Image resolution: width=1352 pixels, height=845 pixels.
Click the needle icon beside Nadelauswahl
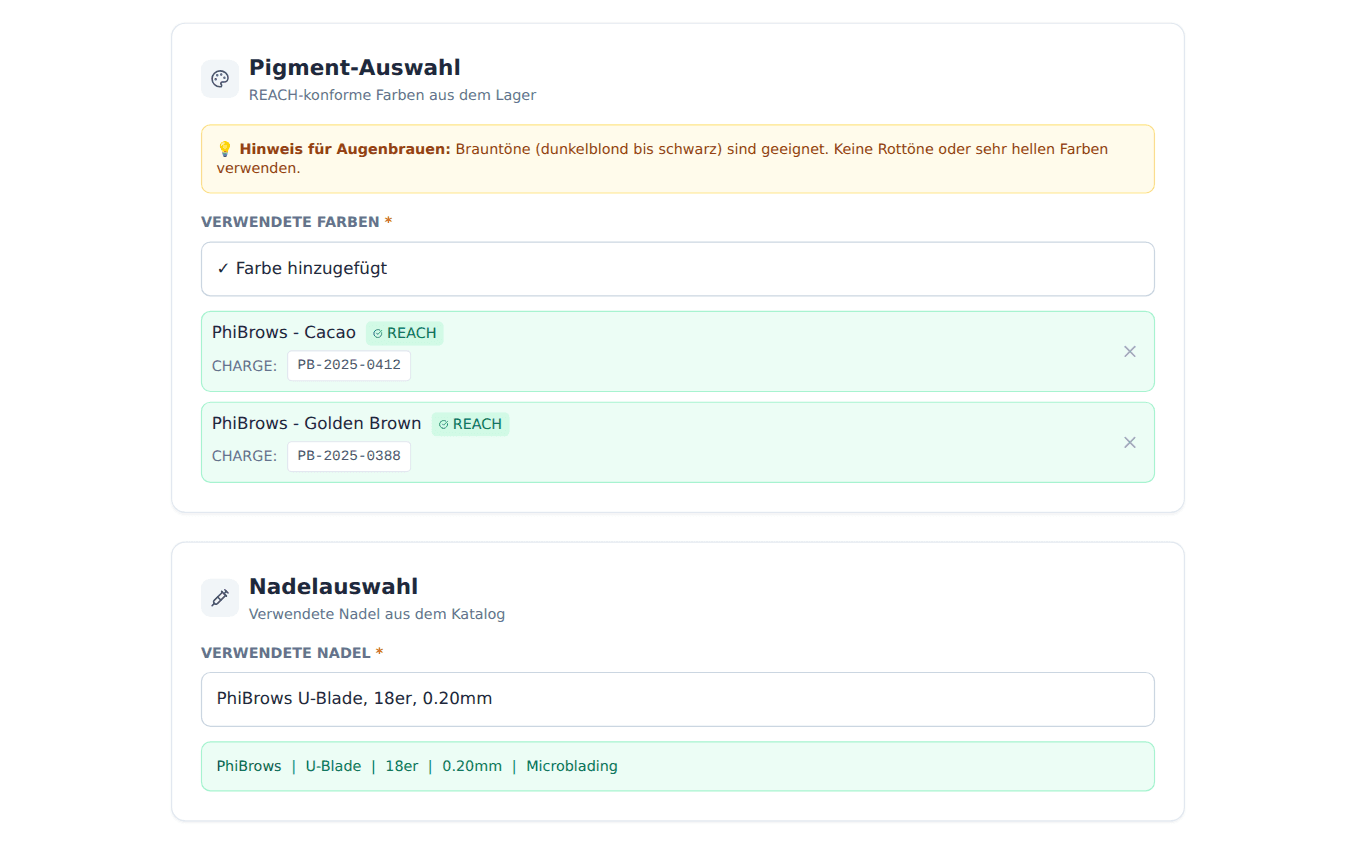tap(220, 598)
